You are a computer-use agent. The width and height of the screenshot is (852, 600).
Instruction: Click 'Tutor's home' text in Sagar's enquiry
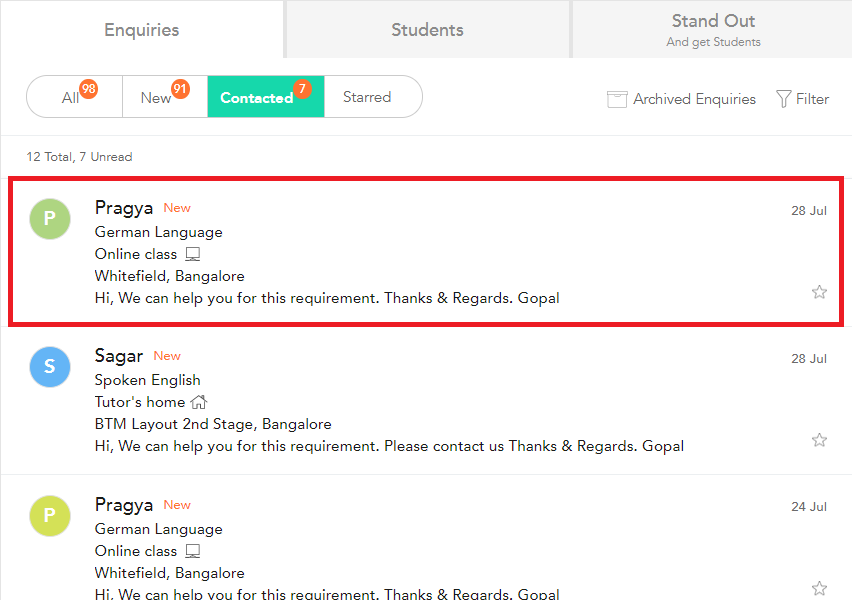coord(140,402)
